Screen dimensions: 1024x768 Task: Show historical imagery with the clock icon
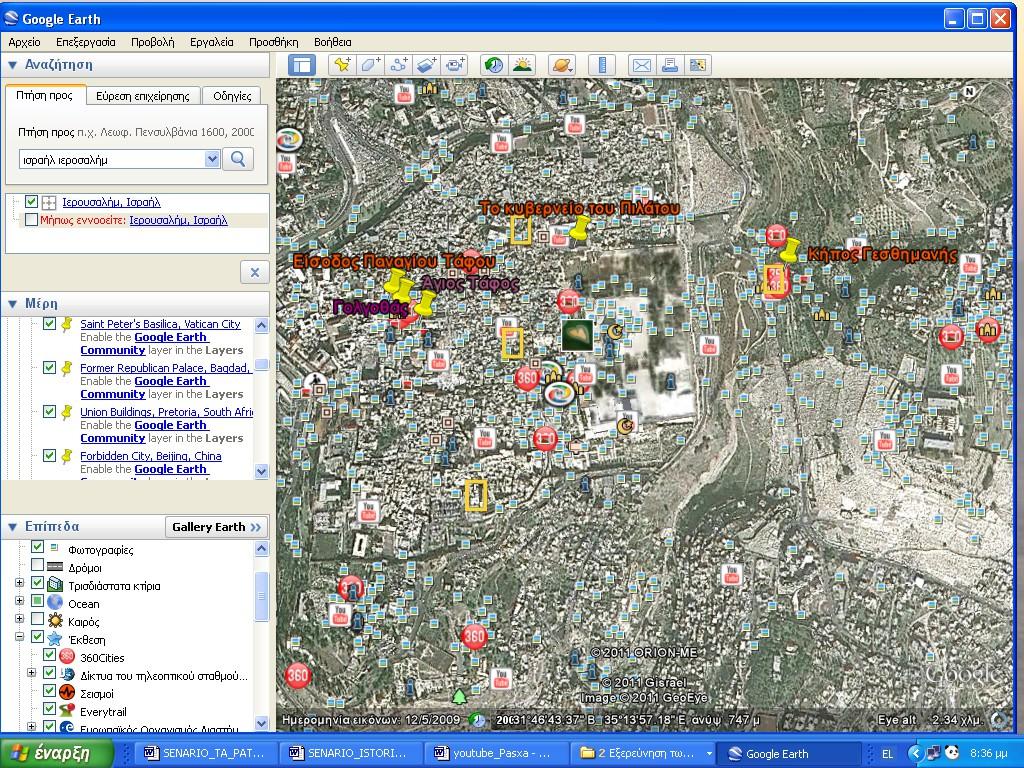pyautogui.click(x=494, y=65)
